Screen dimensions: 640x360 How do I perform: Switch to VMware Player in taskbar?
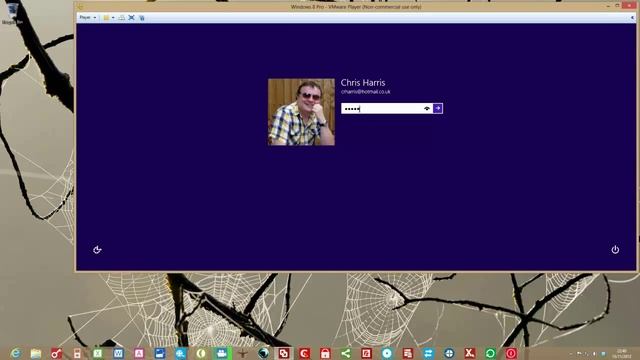284,353
